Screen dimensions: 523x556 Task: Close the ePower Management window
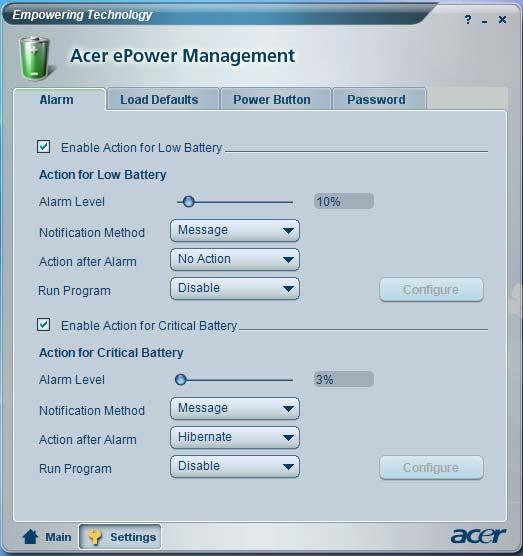pos(502,20)
